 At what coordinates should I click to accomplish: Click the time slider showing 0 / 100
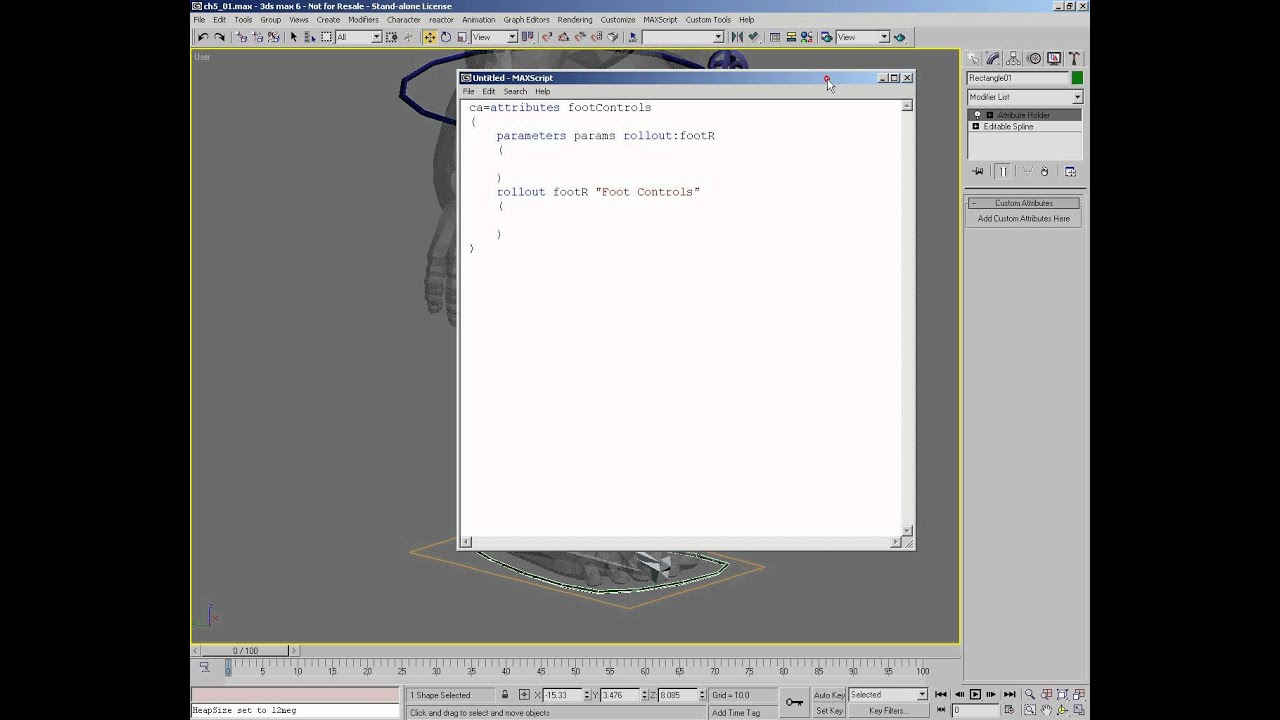245,650
